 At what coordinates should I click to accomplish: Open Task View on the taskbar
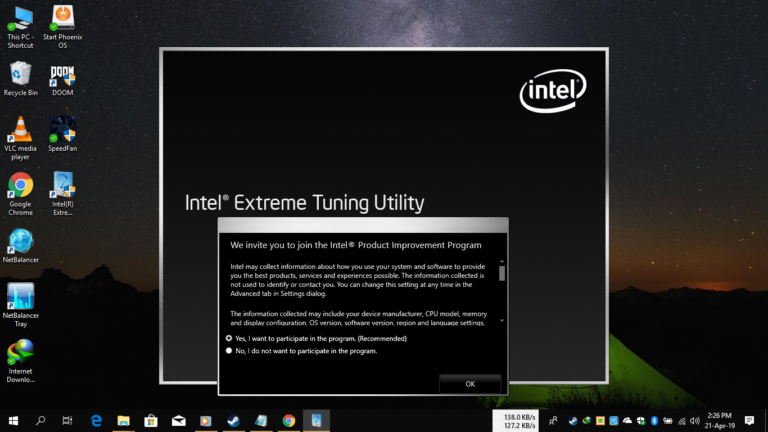click(67, 421)
